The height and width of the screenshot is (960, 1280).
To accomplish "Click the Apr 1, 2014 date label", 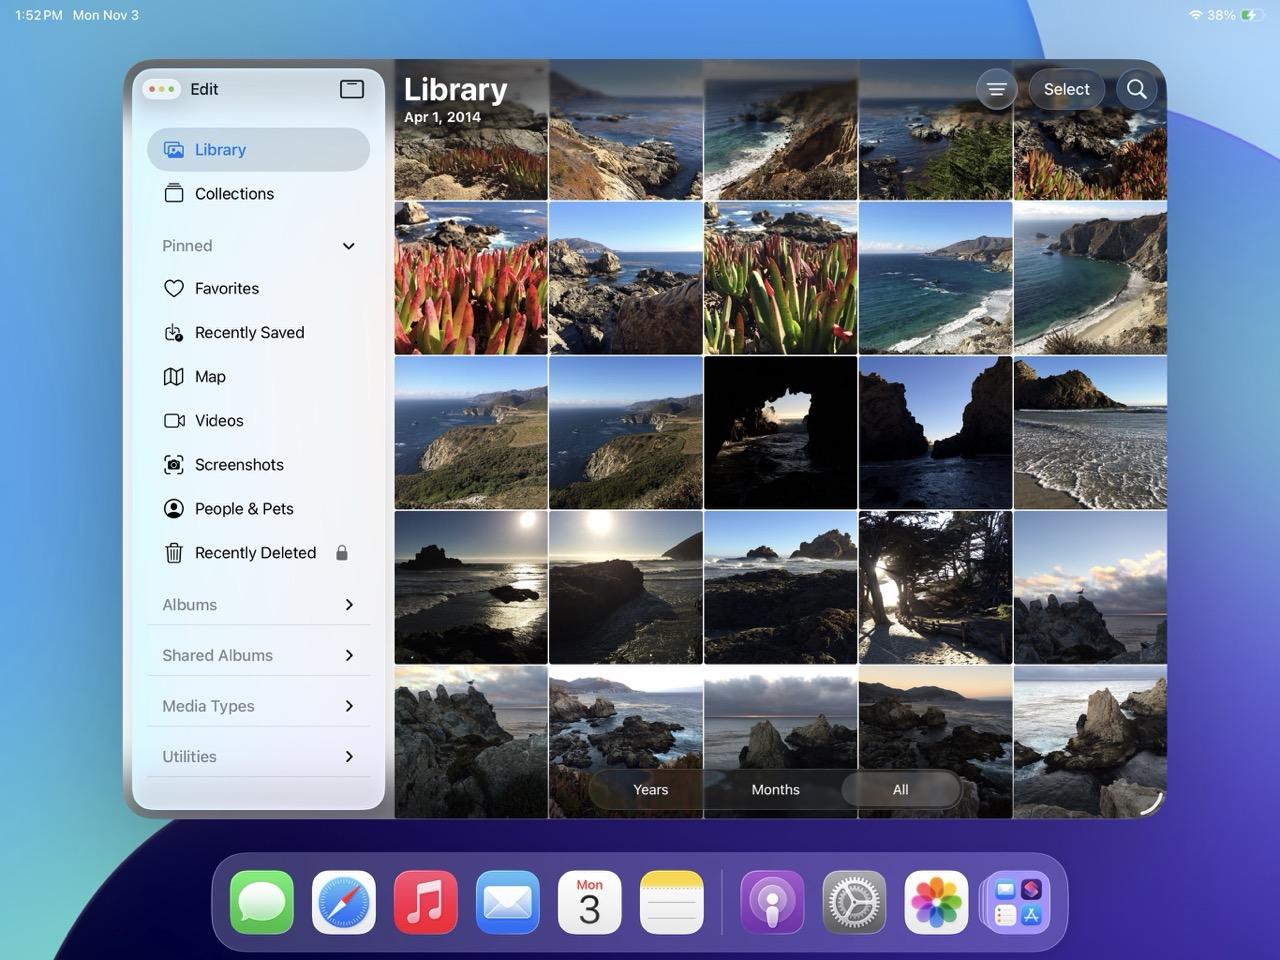I will tap(442, 117).
